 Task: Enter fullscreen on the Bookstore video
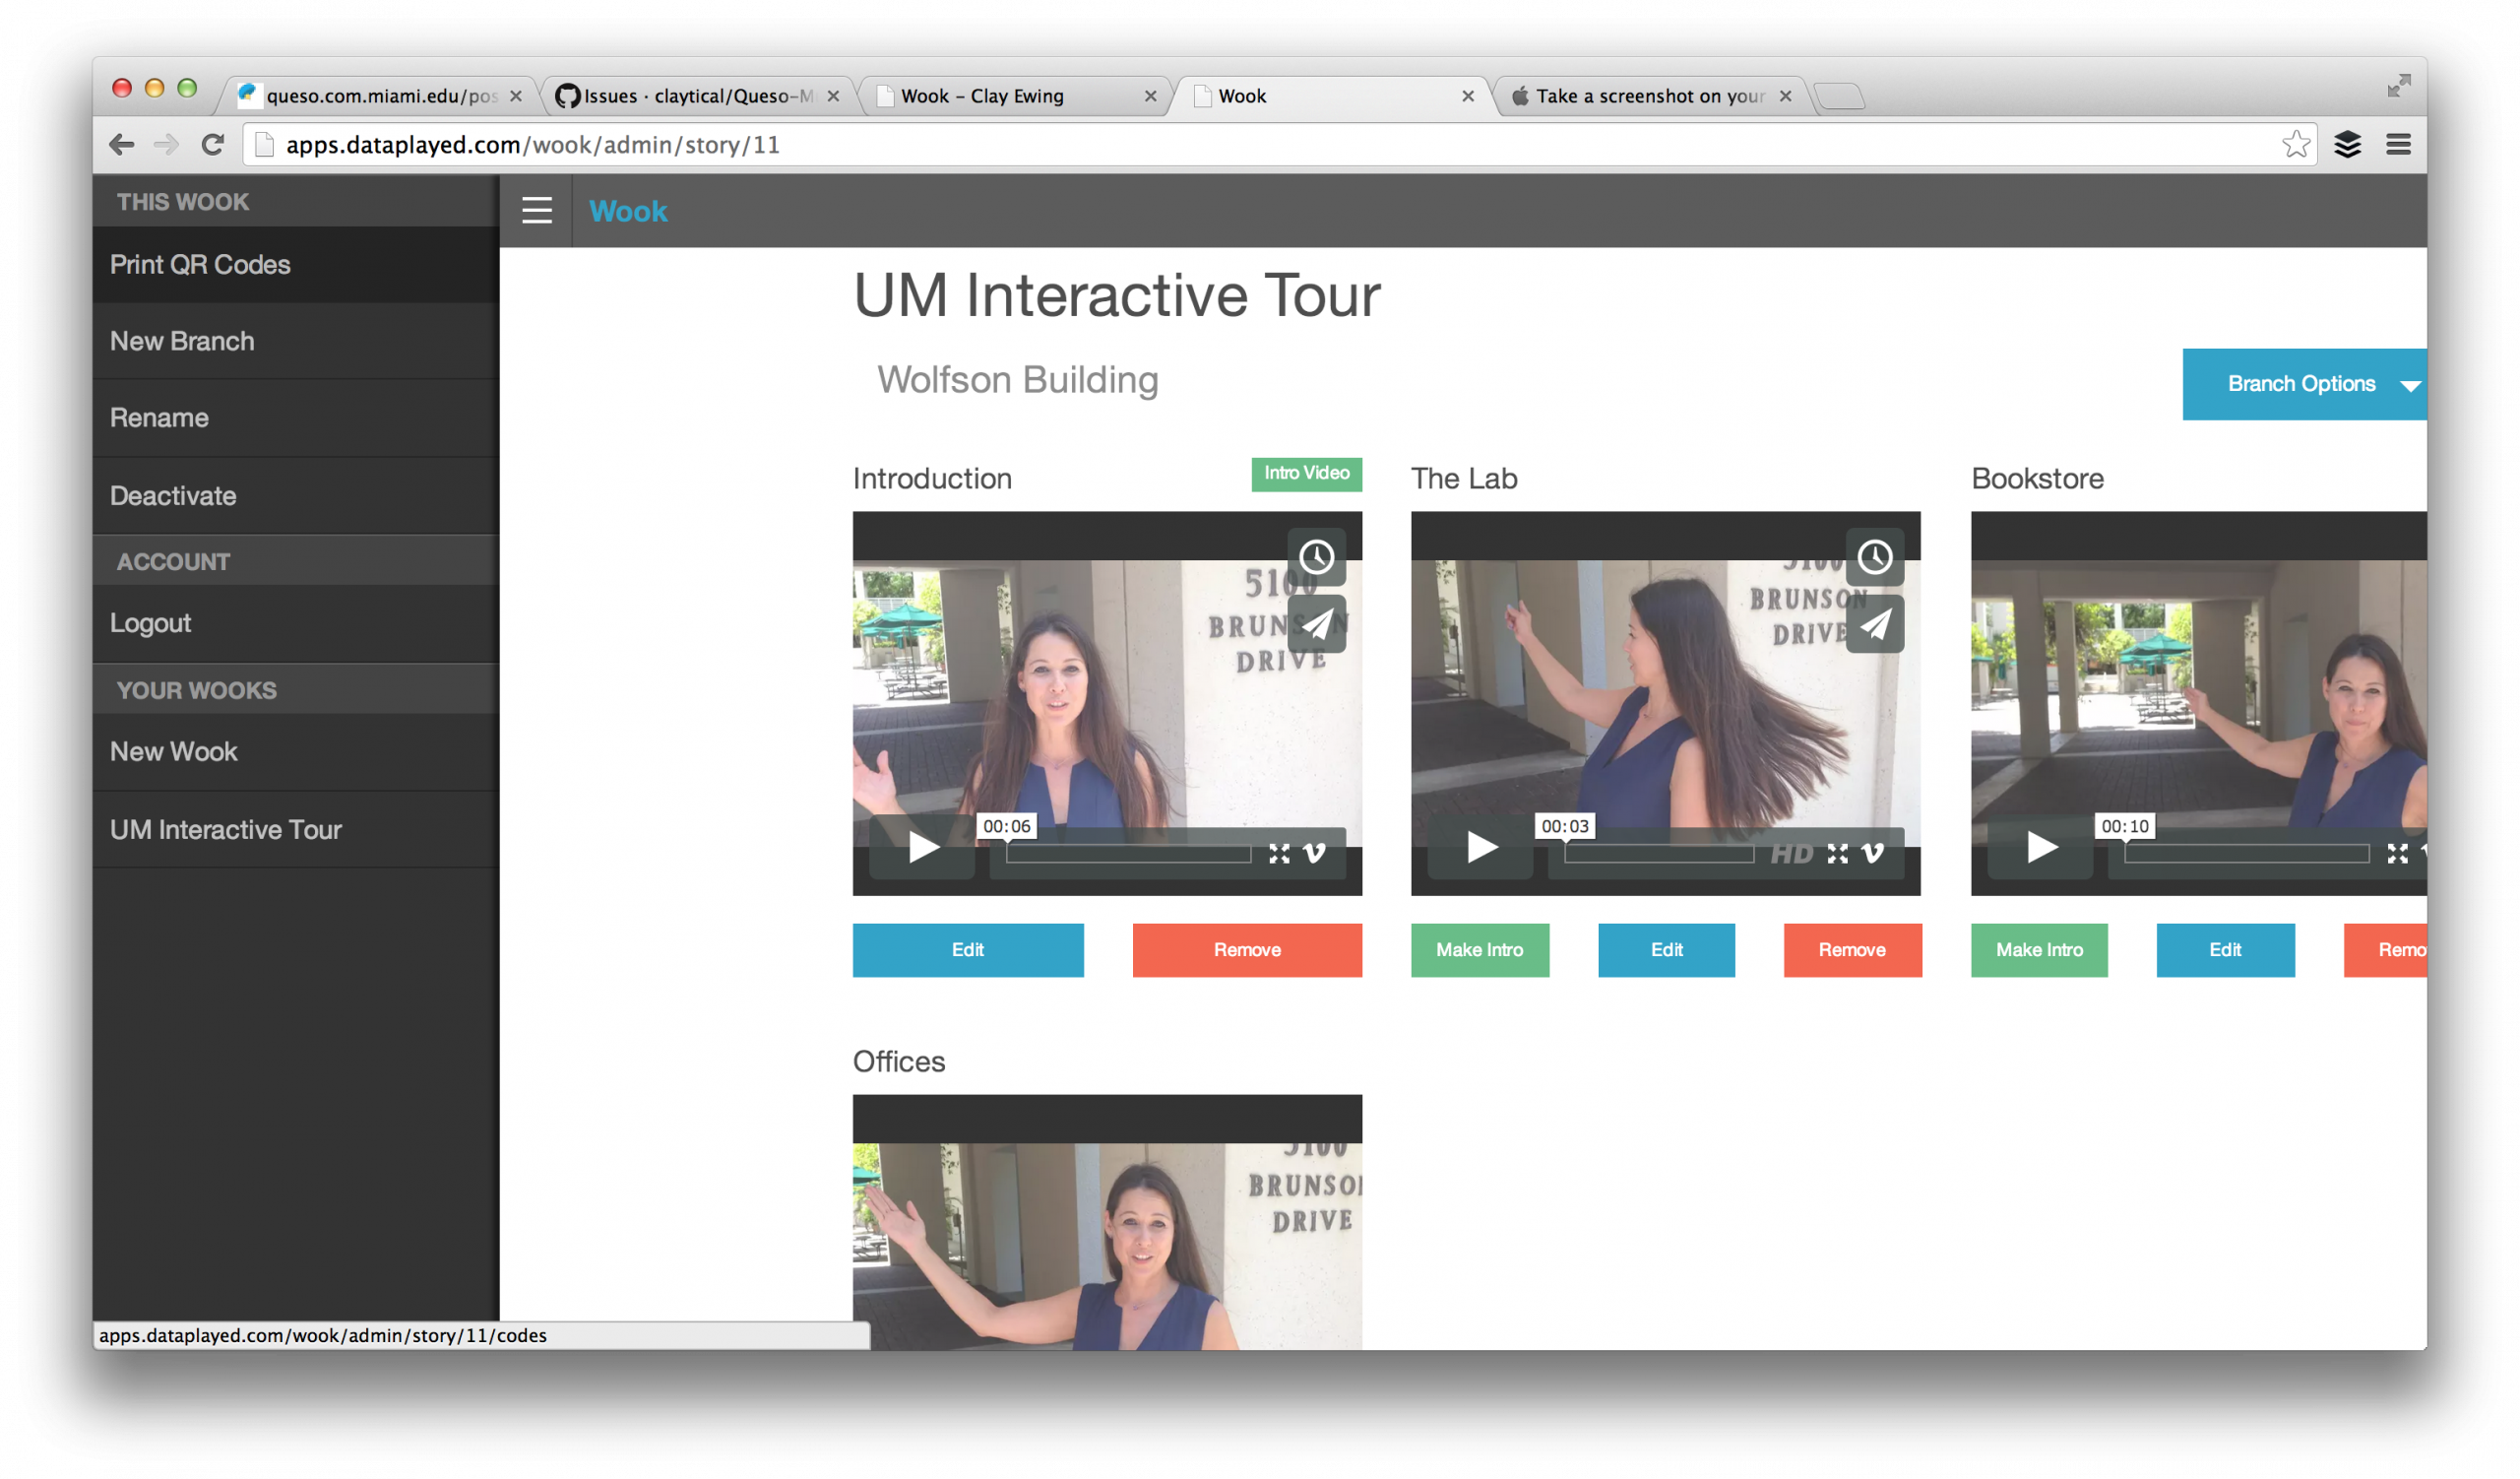pos(2397,853)
